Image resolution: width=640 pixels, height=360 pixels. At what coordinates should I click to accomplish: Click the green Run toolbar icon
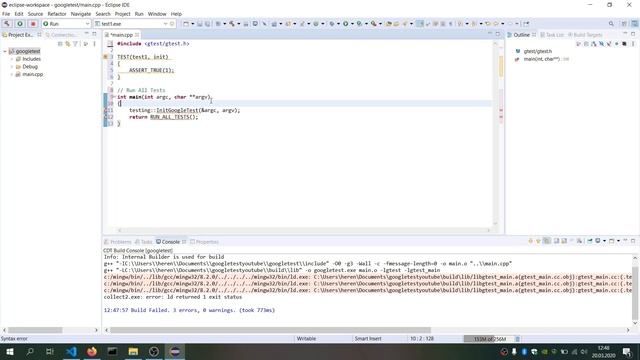(x=346, y=24)
